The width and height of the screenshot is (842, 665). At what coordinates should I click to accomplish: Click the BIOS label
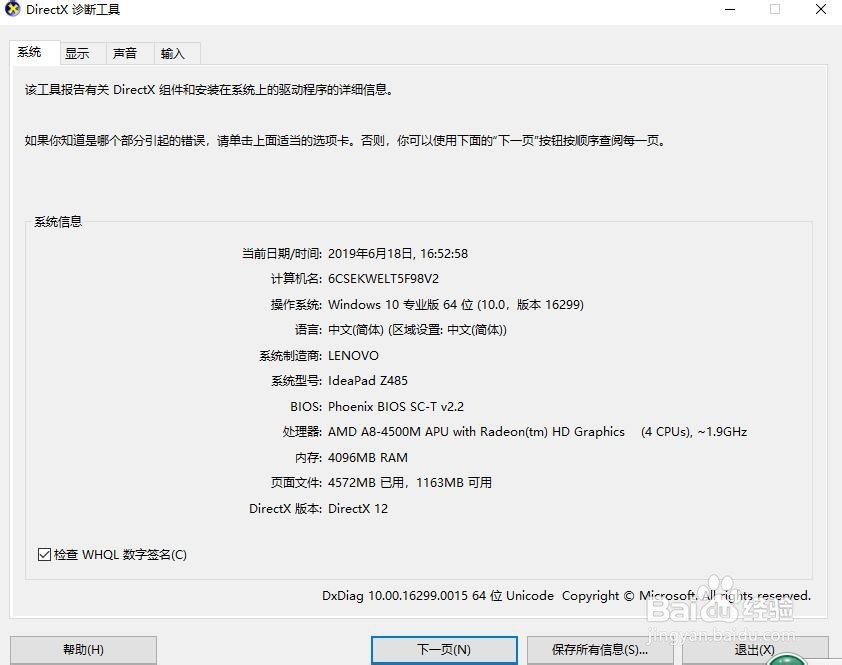306,407
